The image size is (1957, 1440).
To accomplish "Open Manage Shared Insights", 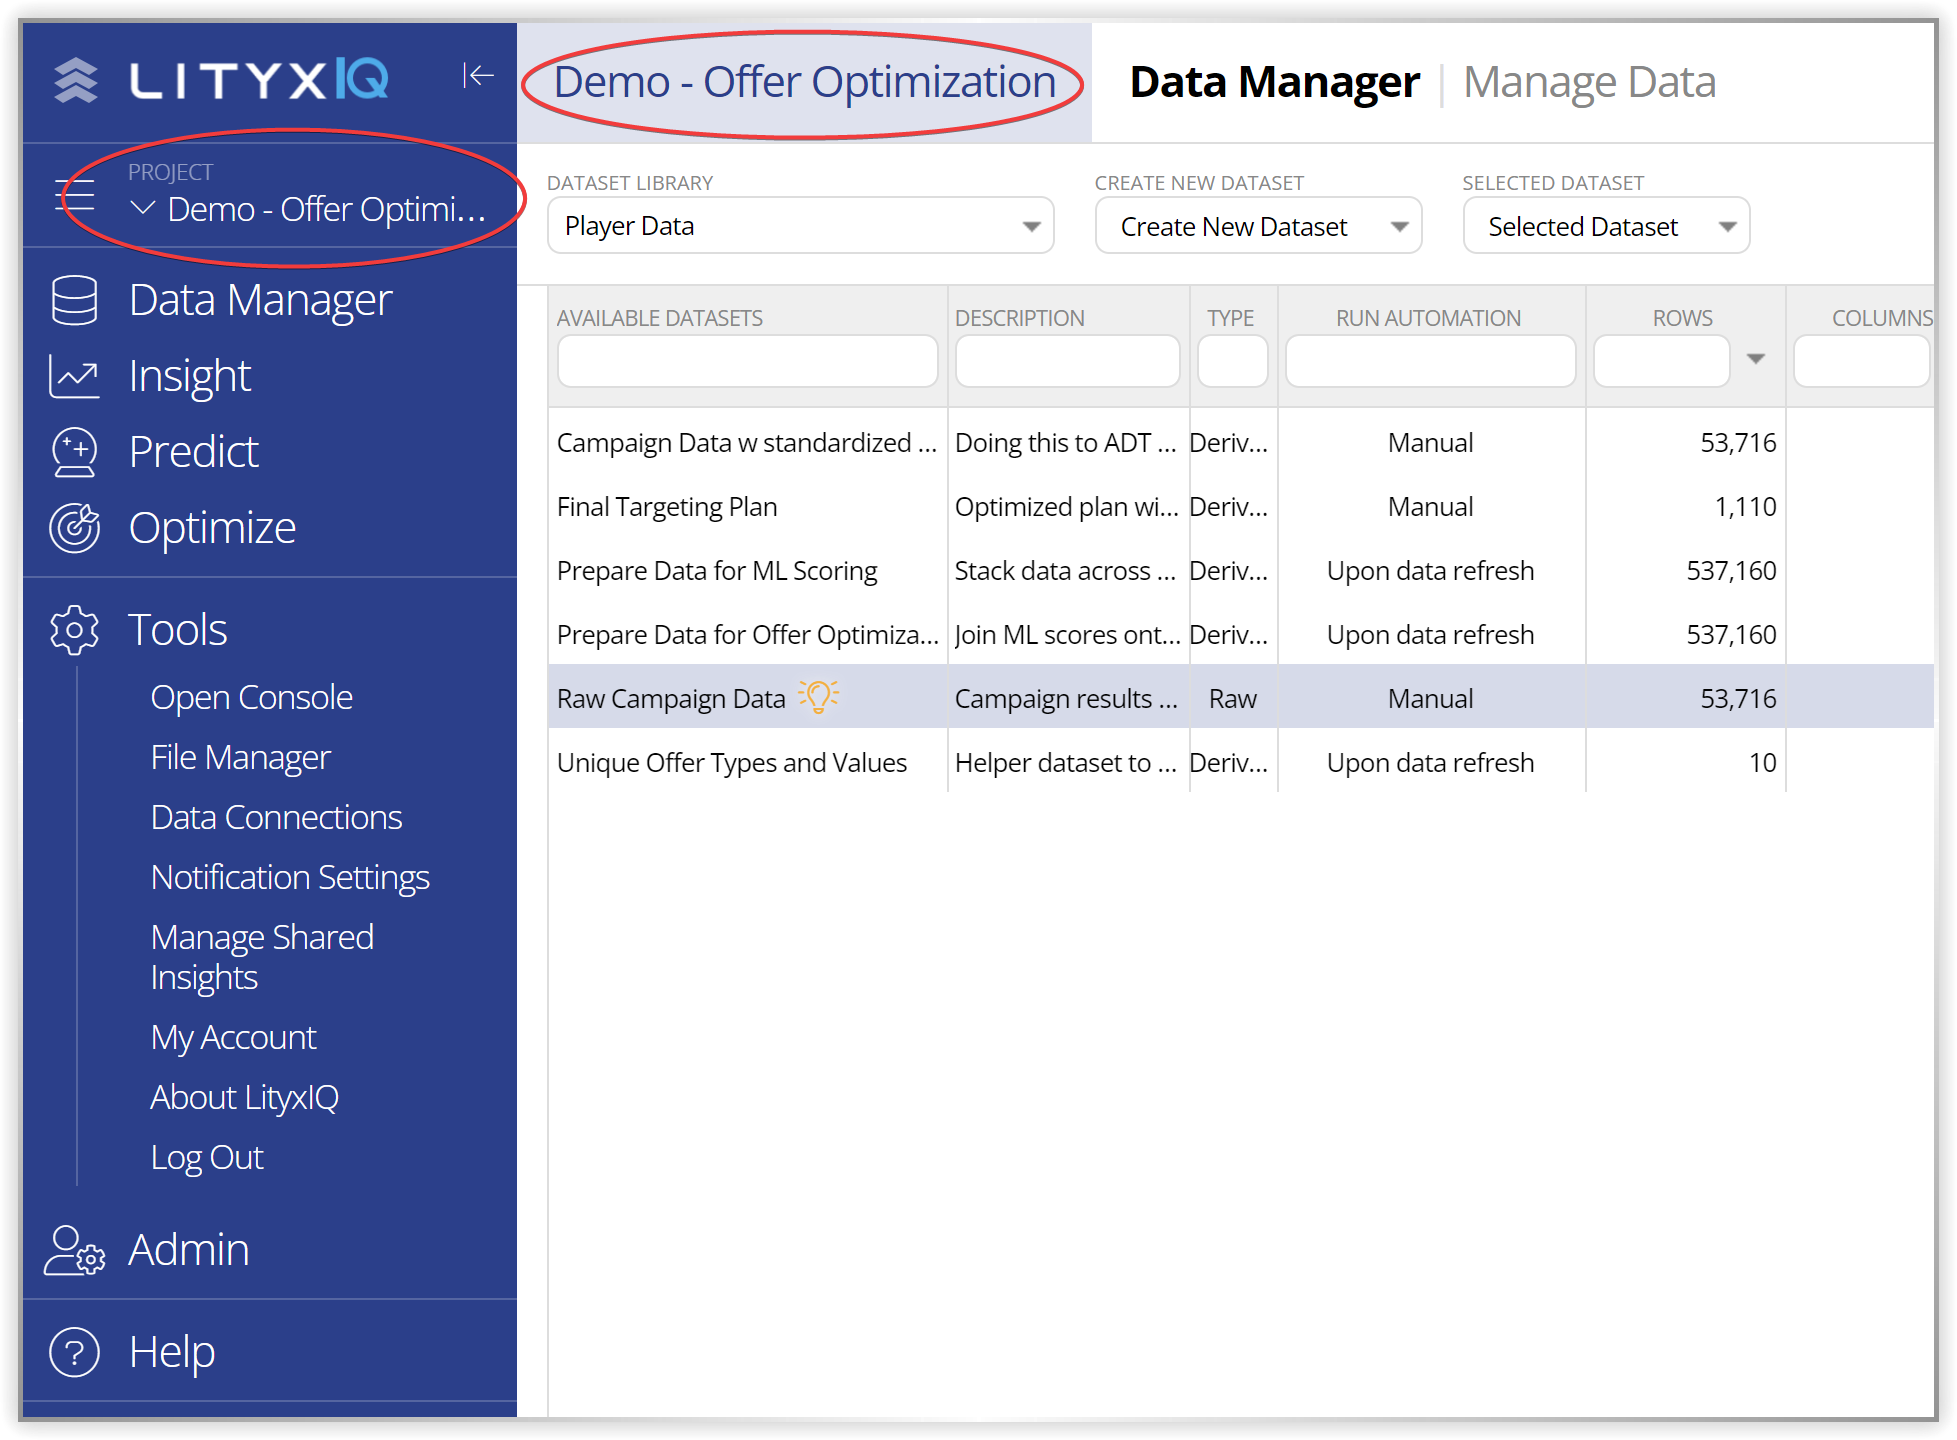I will [x=262, y=957].
